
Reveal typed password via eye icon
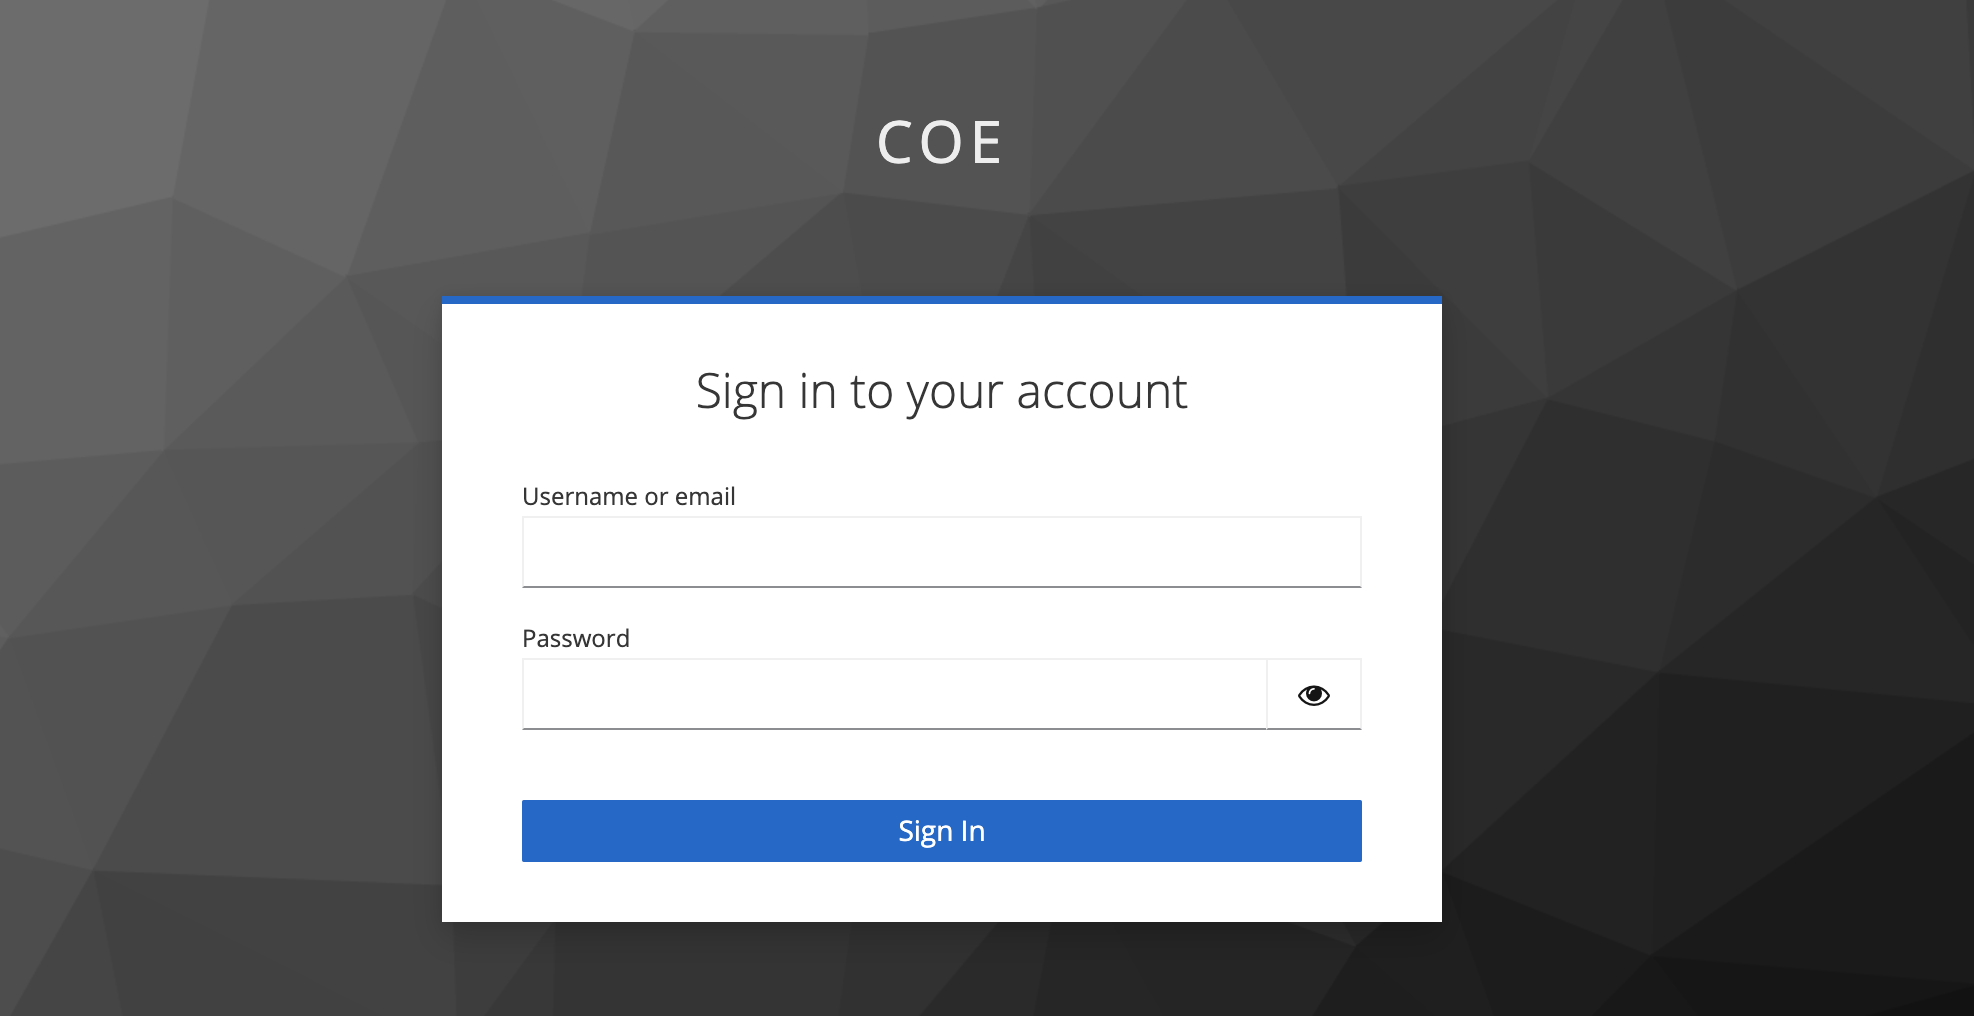(x=1313, y=695)
